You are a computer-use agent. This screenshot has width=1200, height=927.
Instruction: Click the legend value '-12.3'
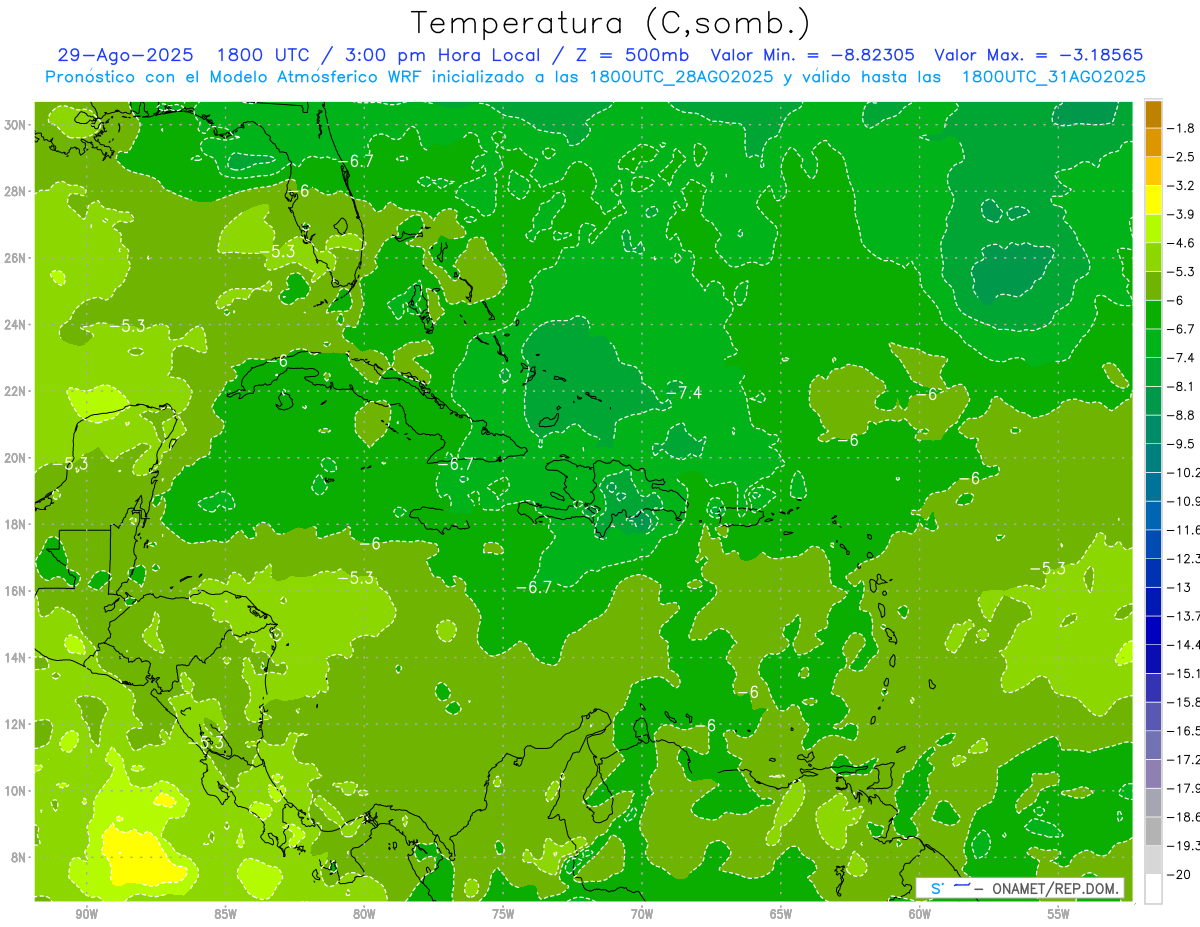pyautogui.click(x=1184, y=558)
